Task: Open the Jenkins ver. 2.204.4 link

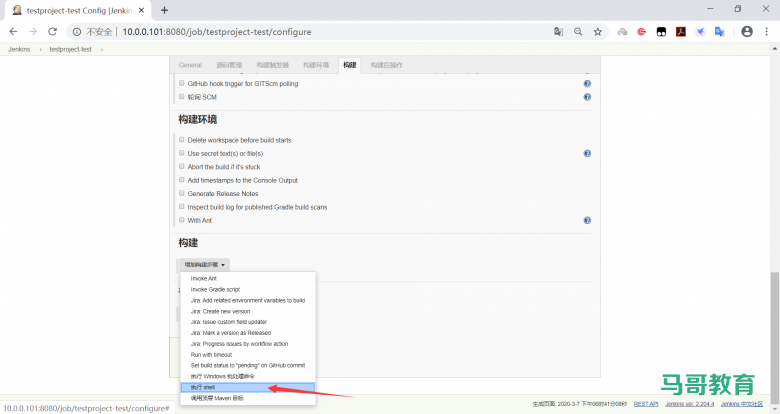Action: click(689, 404)
